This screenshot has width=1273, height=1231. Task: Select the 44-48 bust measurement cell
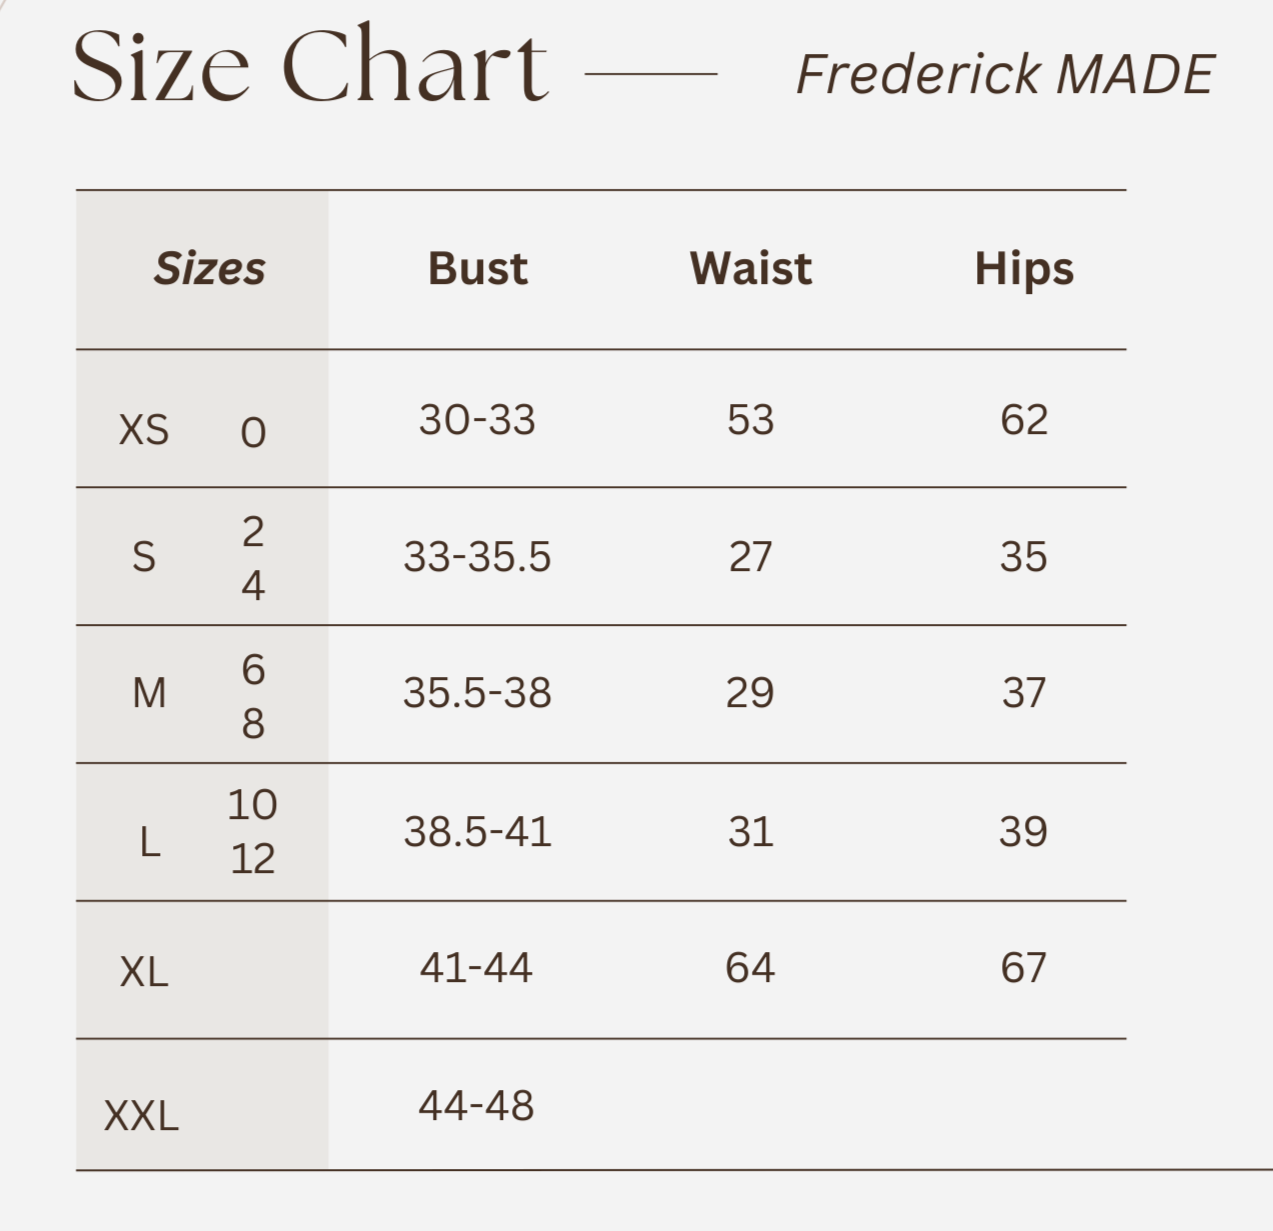coord(476,1106)
